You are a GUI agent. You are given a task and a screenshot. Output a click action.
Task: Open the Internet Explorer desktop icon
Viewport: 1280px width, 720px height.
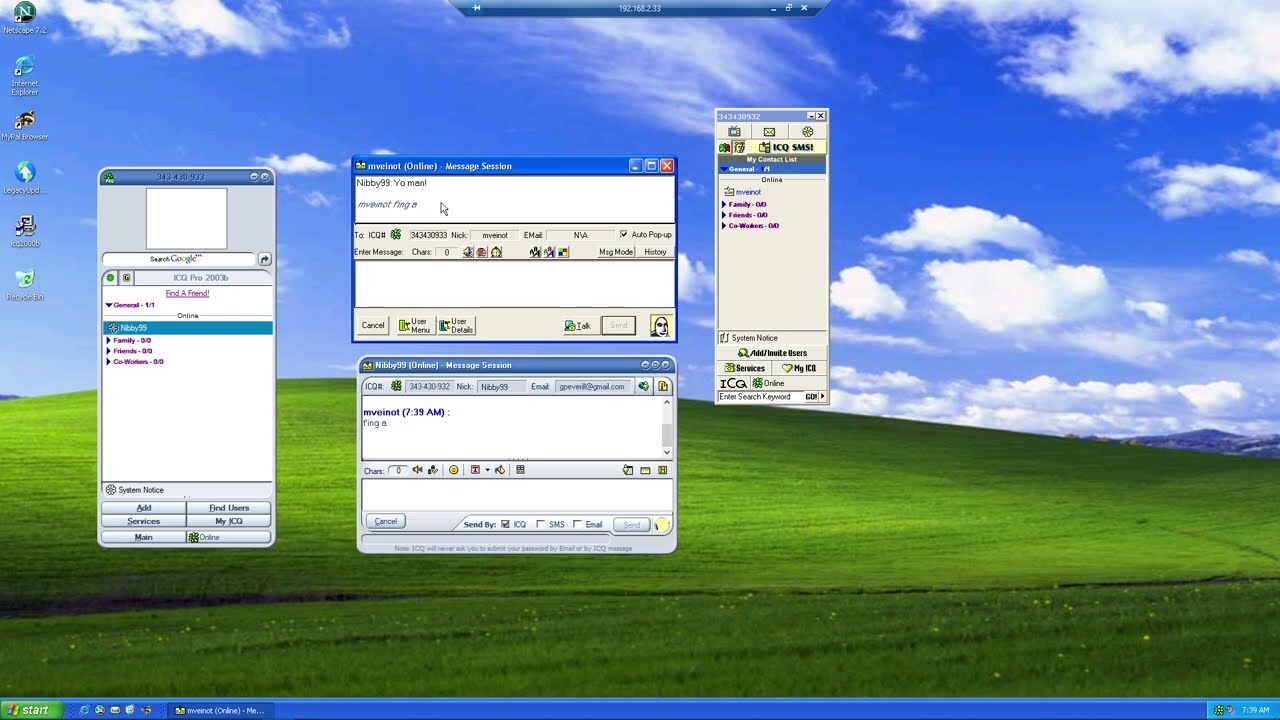pos(24,76)
